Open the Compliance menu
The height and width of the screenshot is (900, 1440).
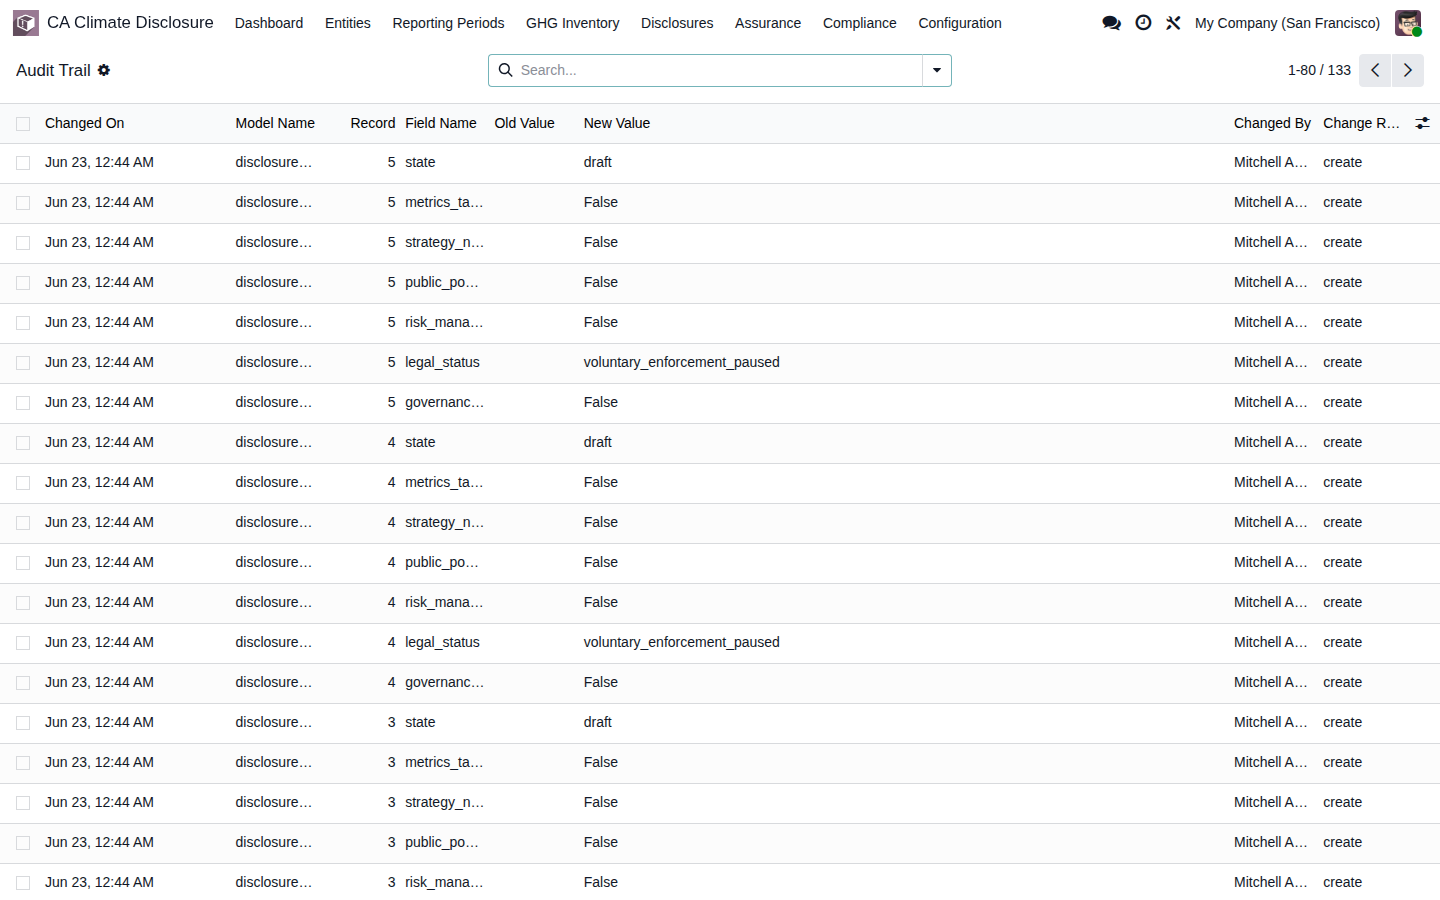(859, 23)
